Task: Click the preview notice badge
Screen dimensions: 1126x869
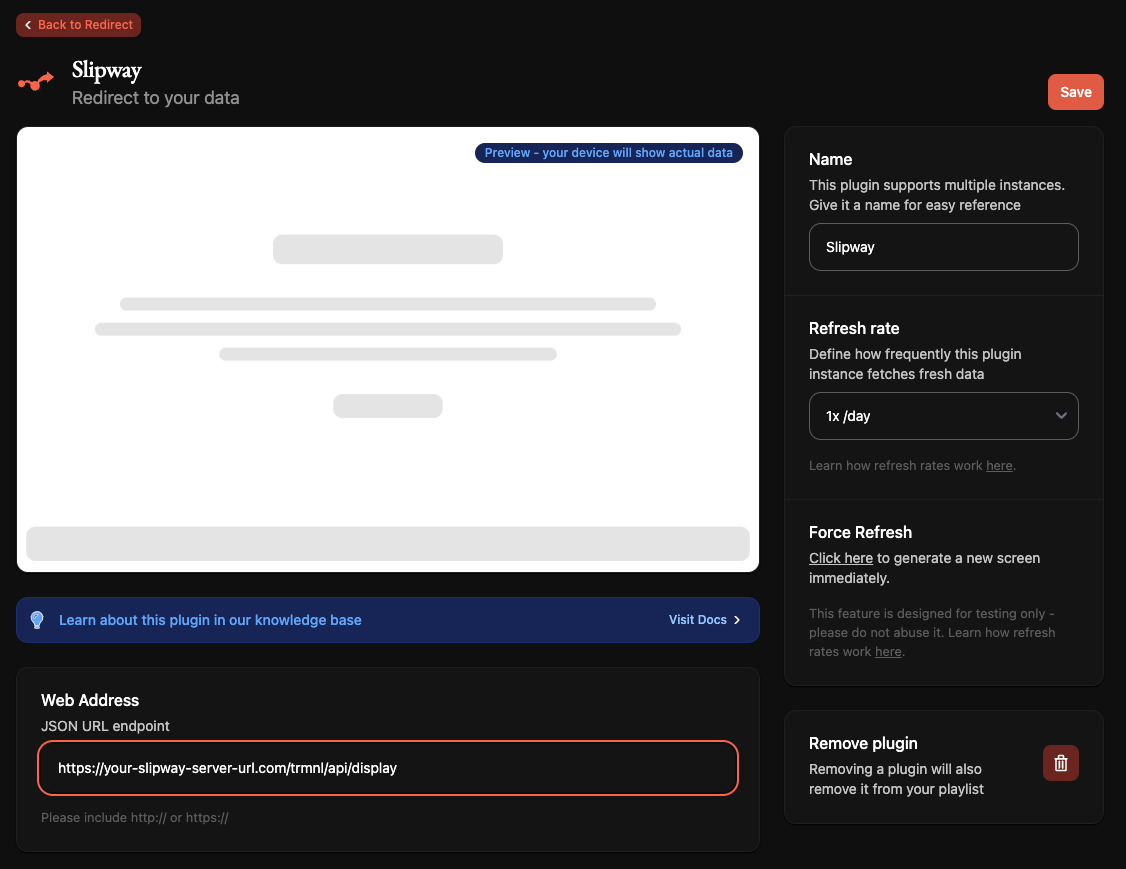Action: coord(608,153)
